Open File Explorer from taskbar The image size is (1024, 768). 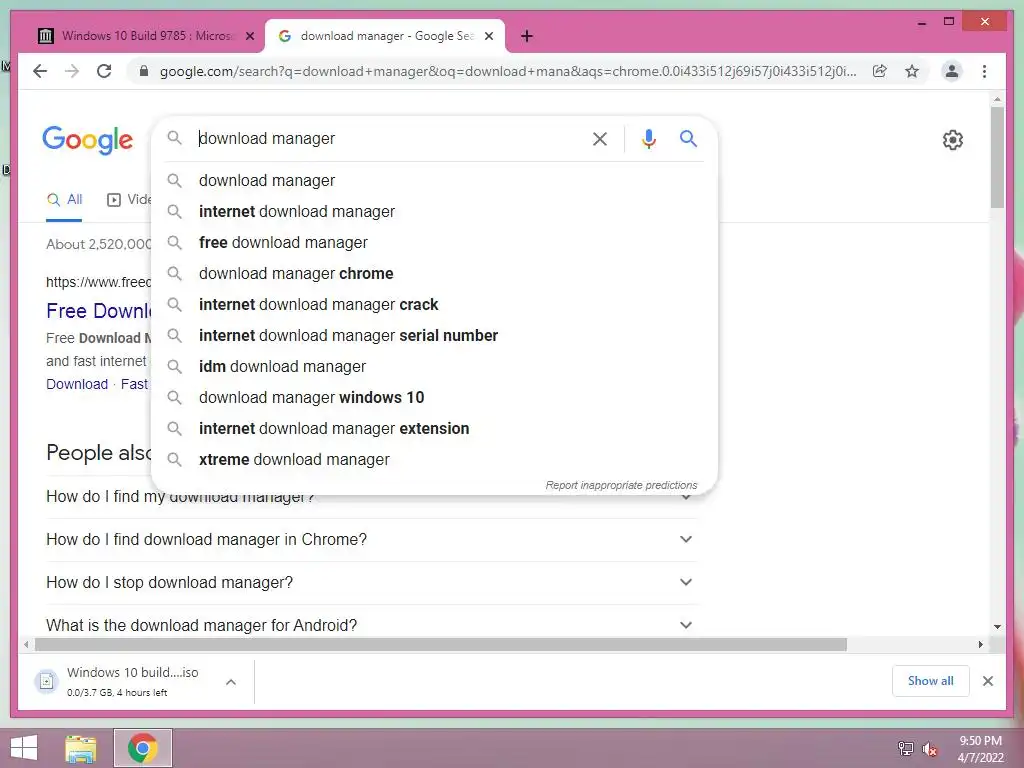tap(81, 748)
